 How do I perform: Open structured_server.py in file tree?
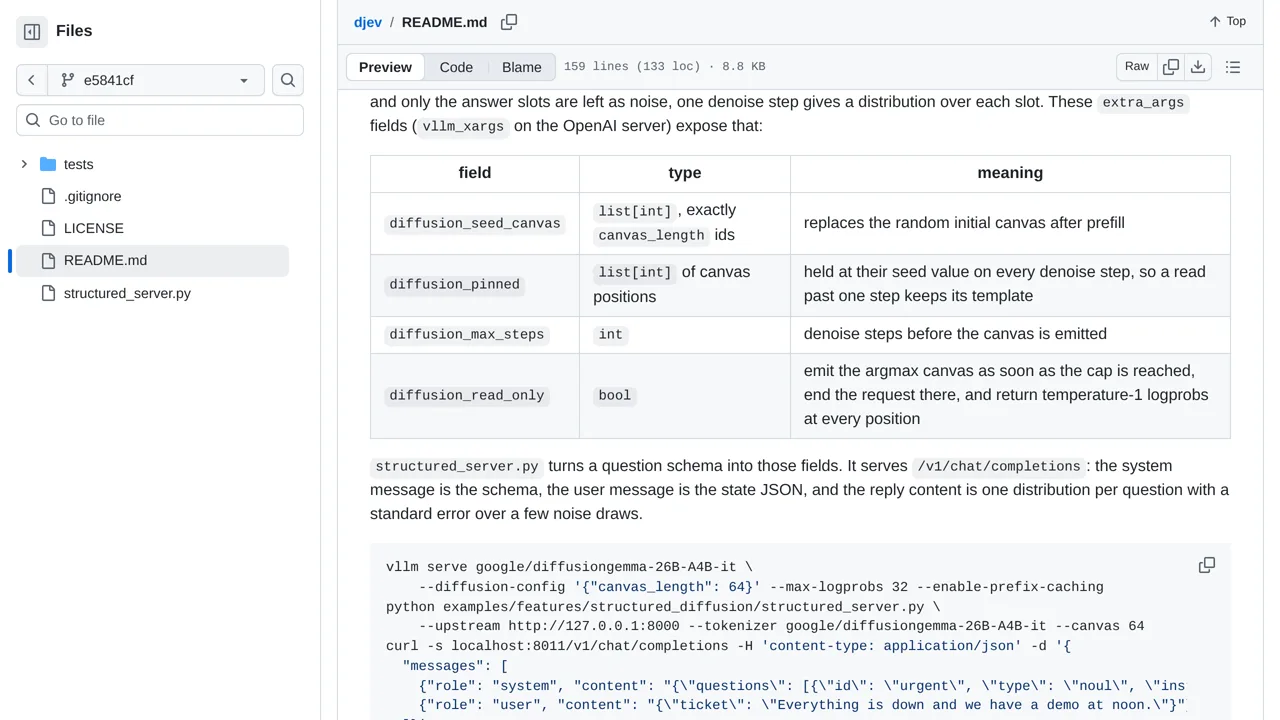(127, 293)
